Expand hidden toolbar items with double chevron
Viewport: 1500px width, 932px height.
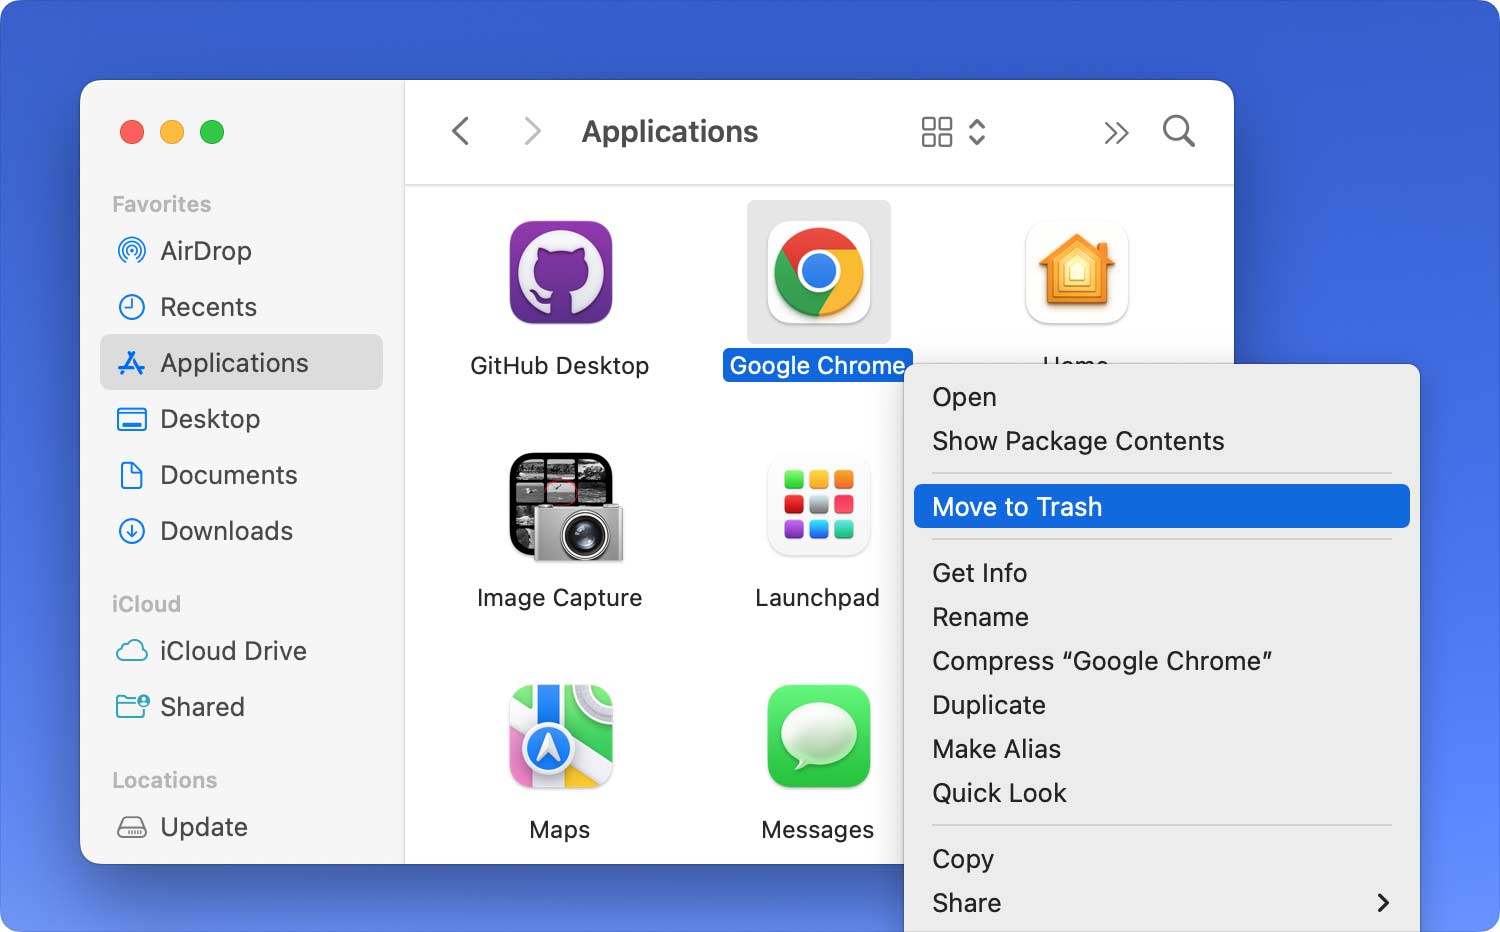[1116, 132]
